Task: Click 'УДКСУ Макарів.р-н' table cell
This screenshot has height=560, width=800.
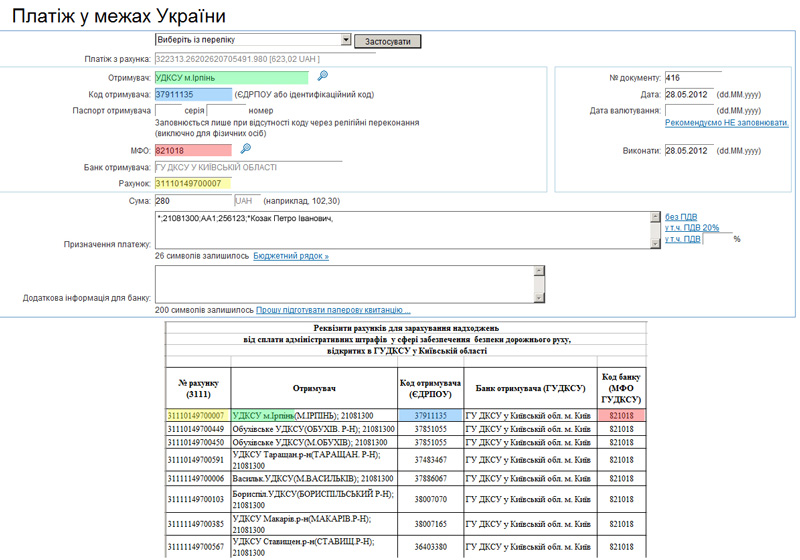Action: [x=314, y=524]
